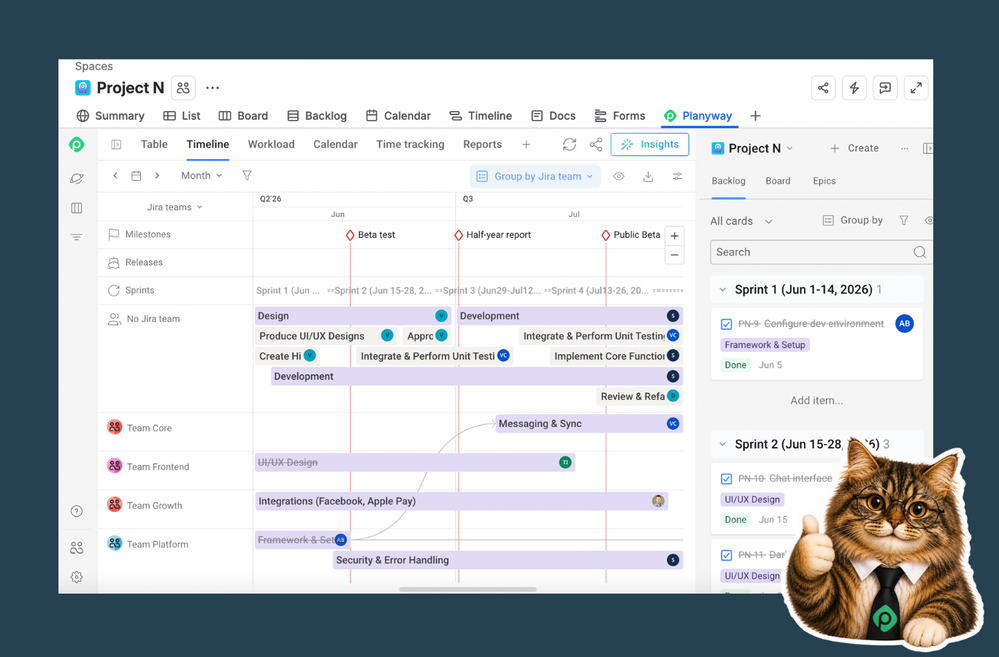Open the Integrations (Facebook, Apple Pay) bar

[x=461, y=502]
